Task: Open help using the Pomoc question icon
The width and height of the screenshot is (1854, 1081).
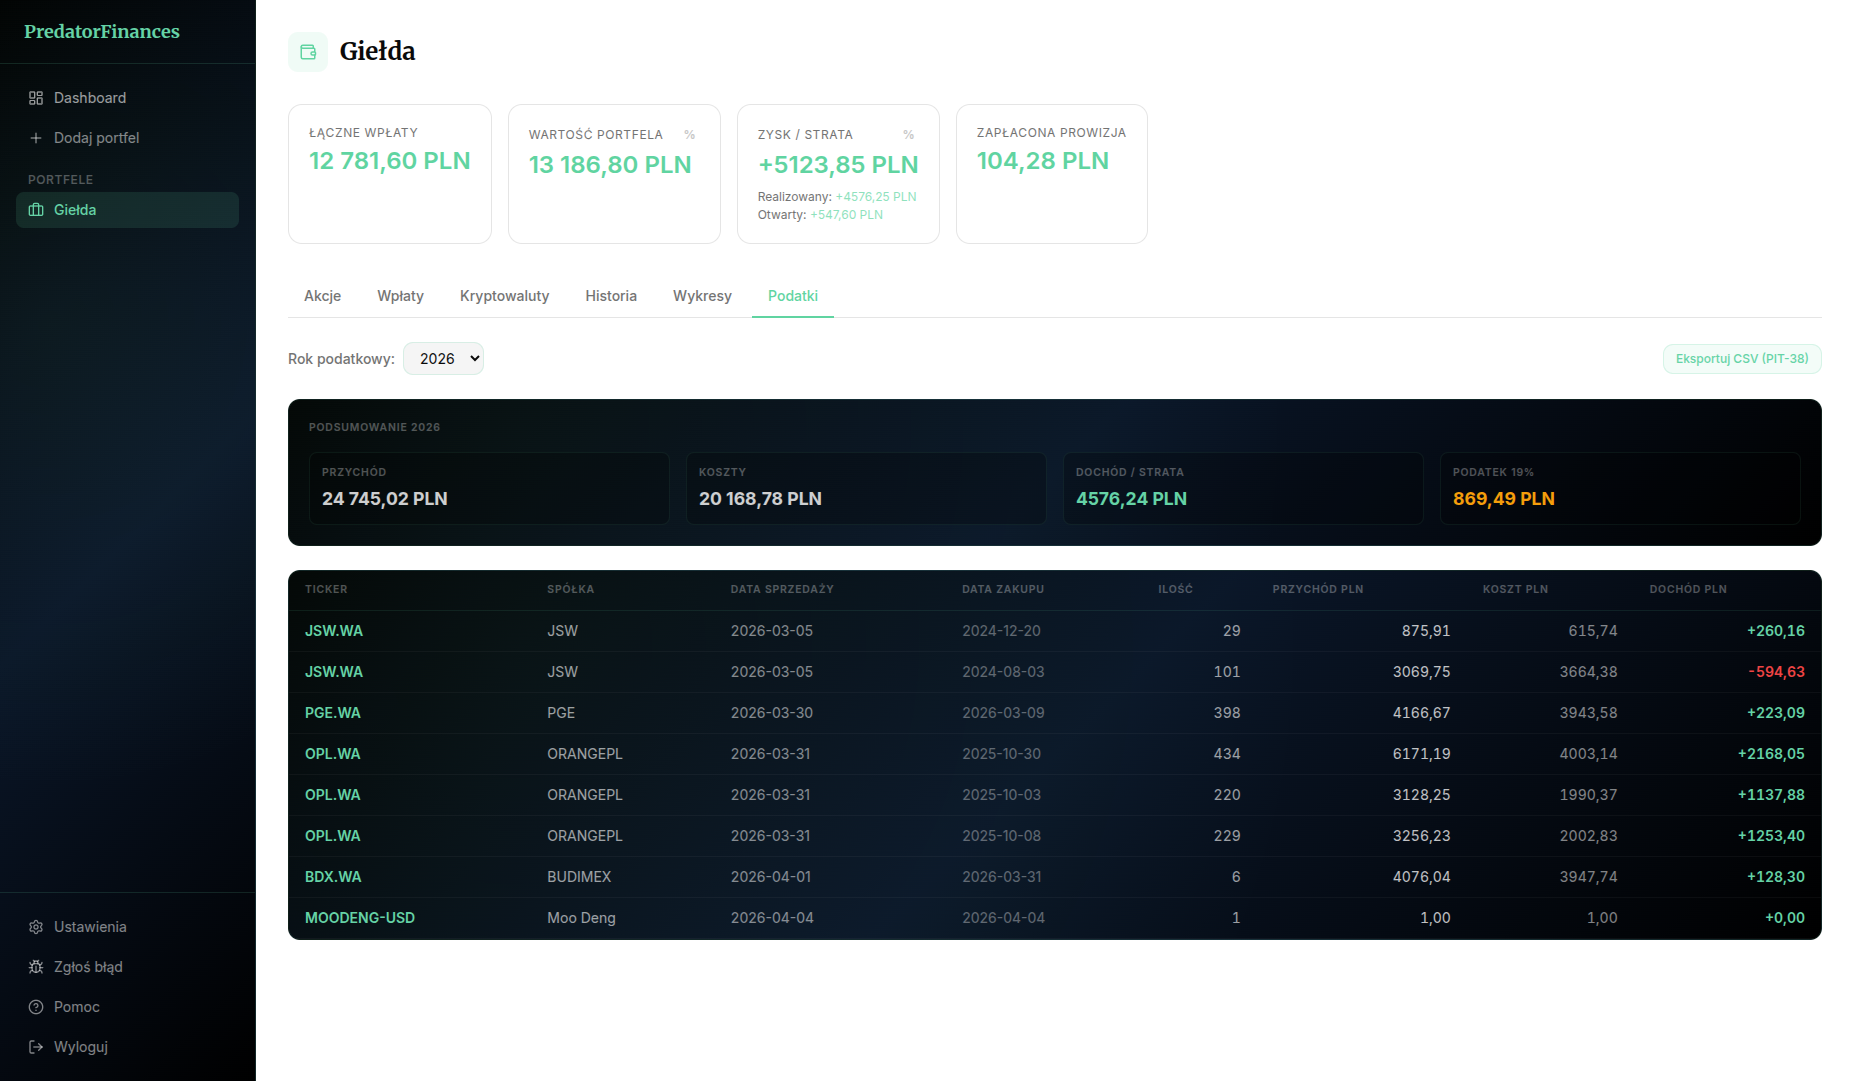Action: tap(36, 1007)
